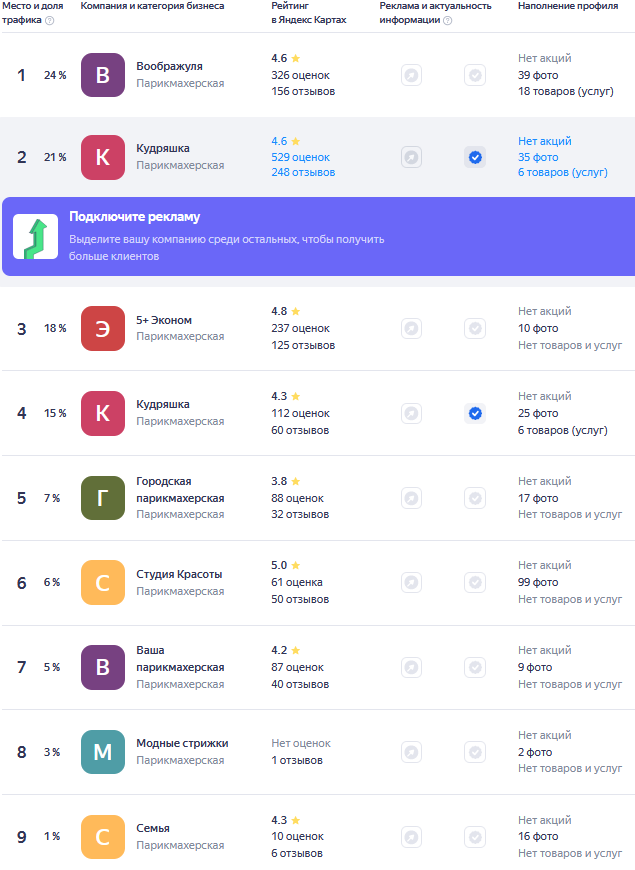Click '326 оценок' in Воображуля row
The image size is (635, 870).
[x=300, y=75]
